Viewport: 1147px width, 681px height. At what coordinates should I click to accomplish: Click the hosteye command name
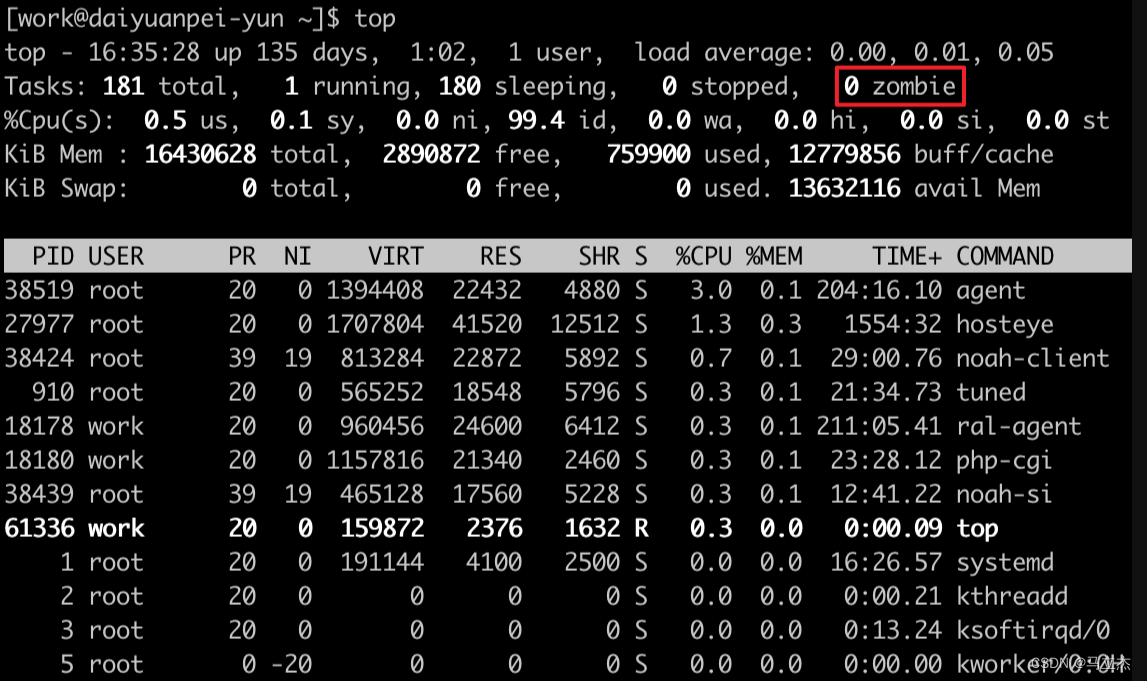tap(1005, 324)
